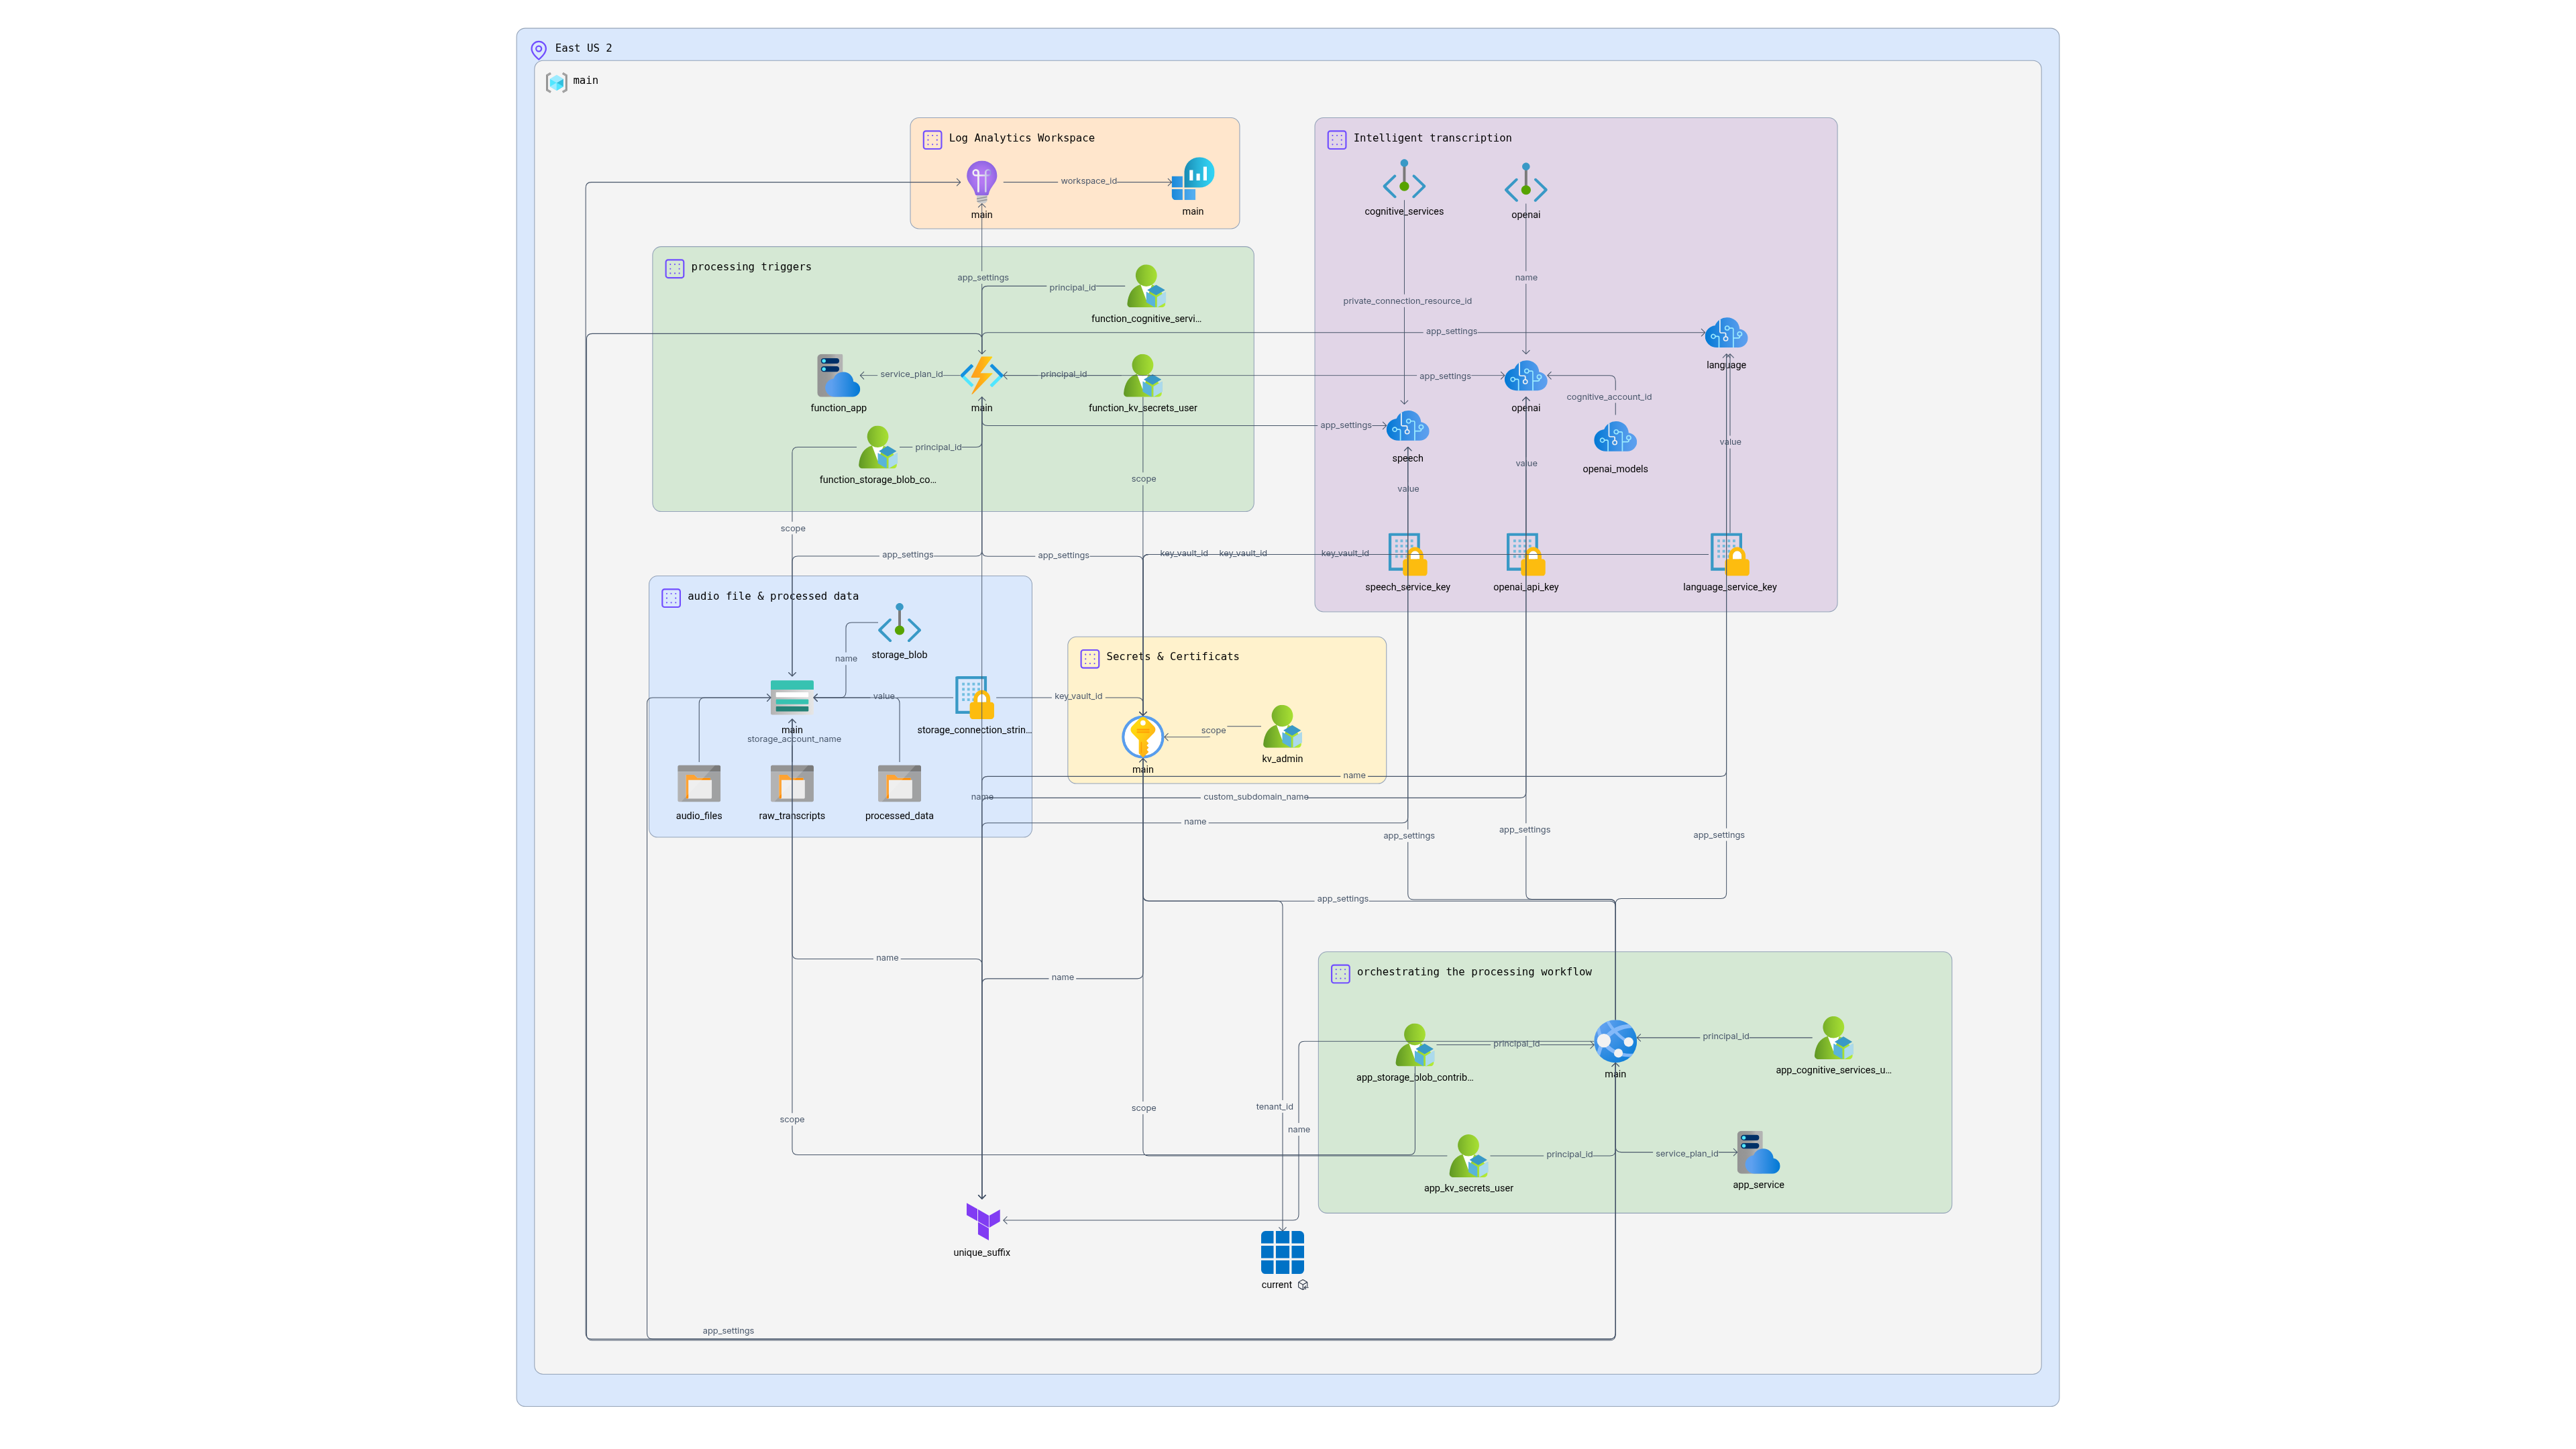Select the orchestrating the processing workflow group icon
The image size is (2576, 1449).
tap(1340, 974)
